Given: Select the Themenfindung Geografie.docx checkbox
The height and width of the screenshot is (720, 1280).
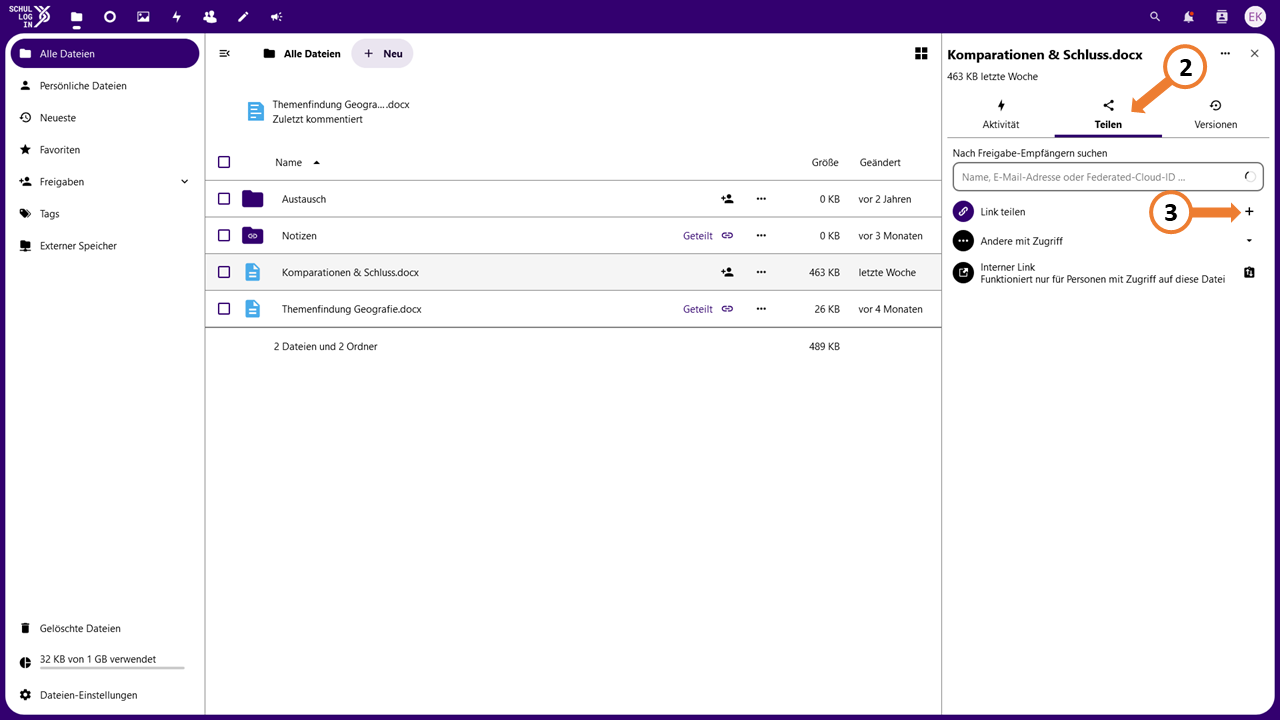Looking at the screenshot, I should tap(224, 309).
